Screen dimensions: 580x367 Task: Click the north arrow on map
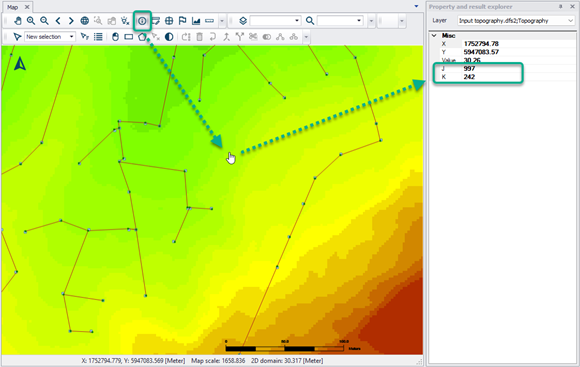click(20, 64)
